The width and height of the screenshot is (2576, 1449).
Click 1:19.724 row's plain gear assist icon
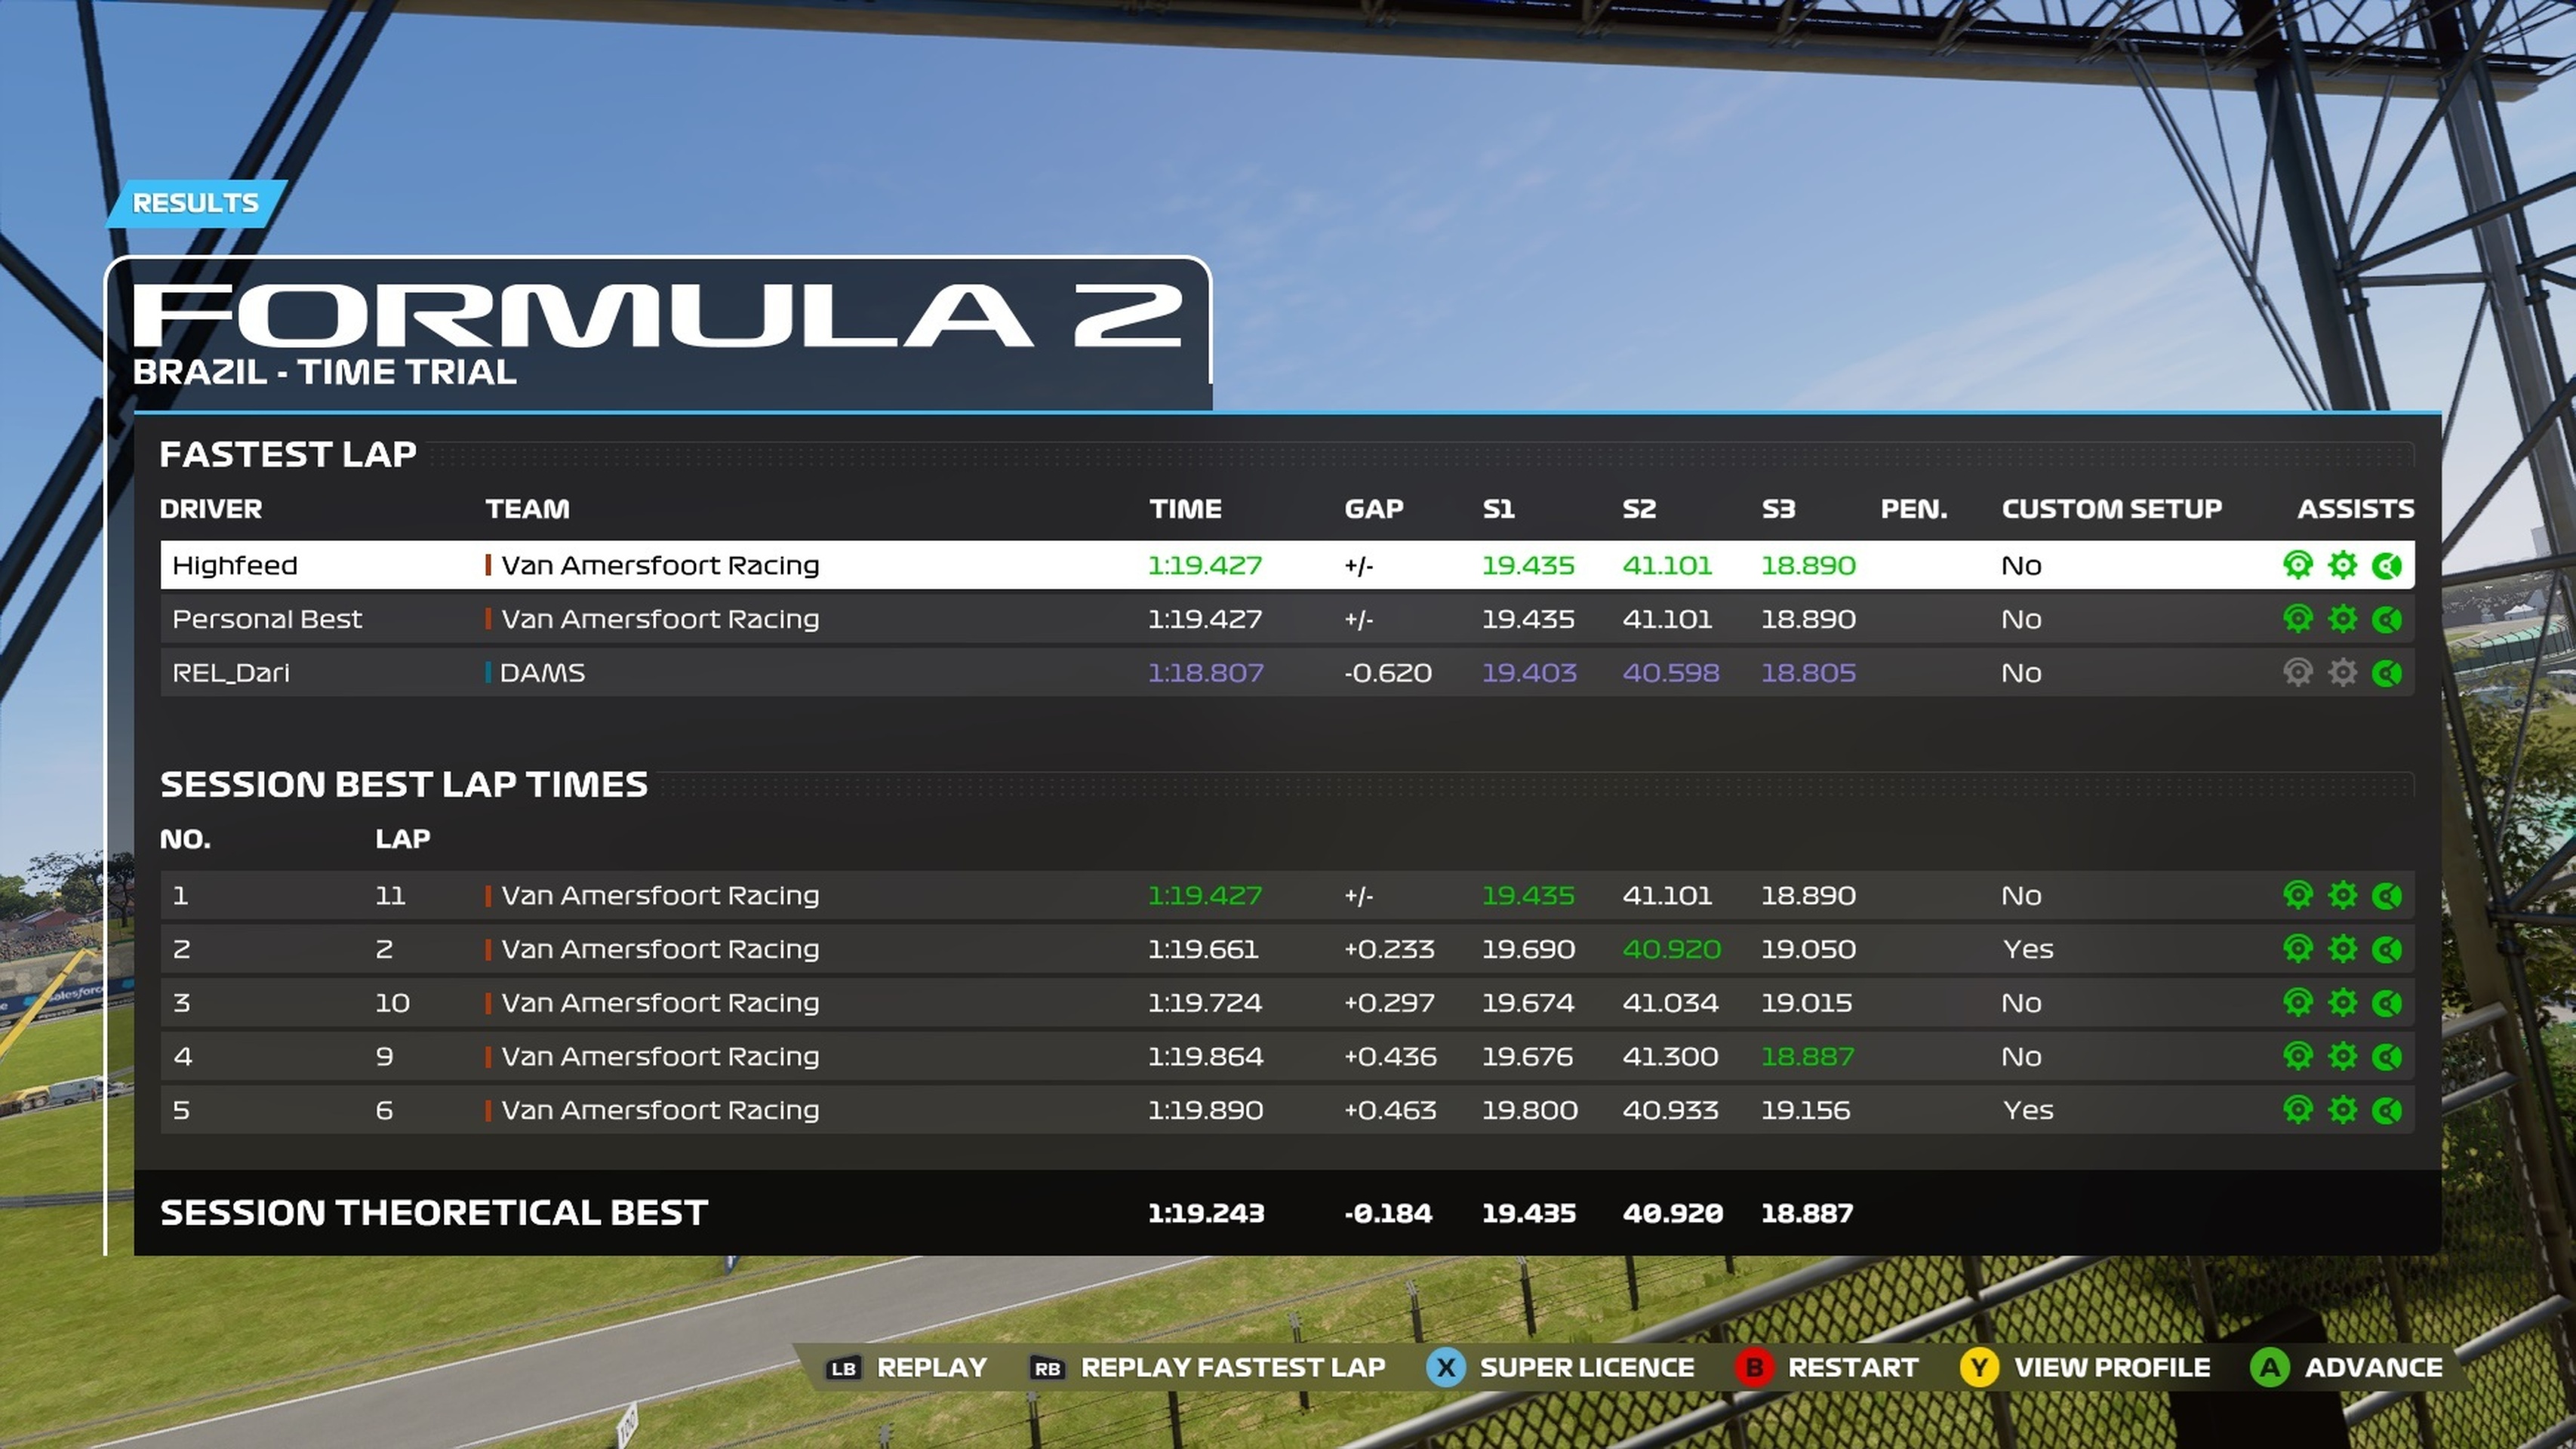tap(2342, 1002)
